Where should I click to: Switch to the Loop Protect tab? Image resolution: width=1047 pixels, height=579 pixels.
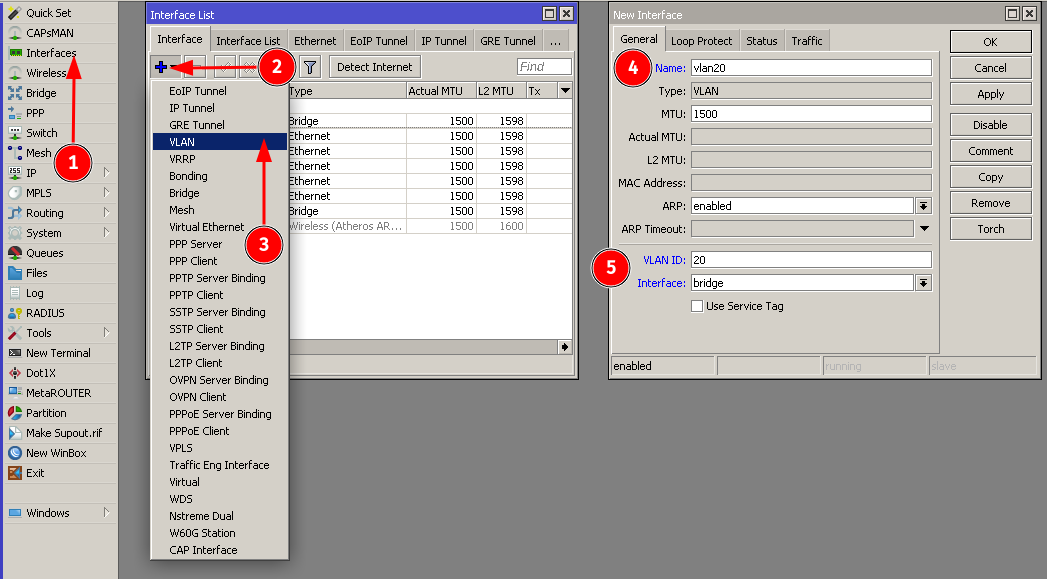tap(701, 41)
